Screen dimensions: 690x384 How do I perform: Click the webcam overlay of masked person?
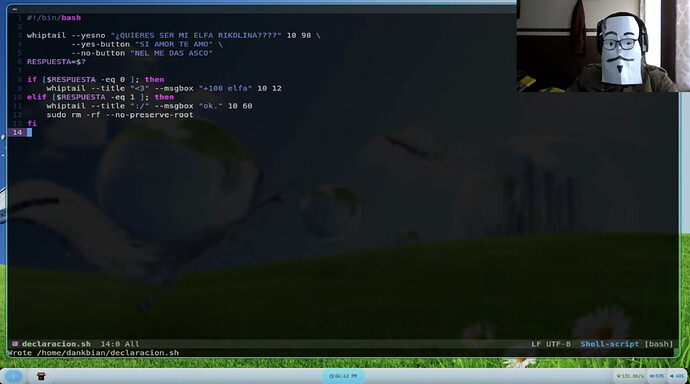click(603, 46)
